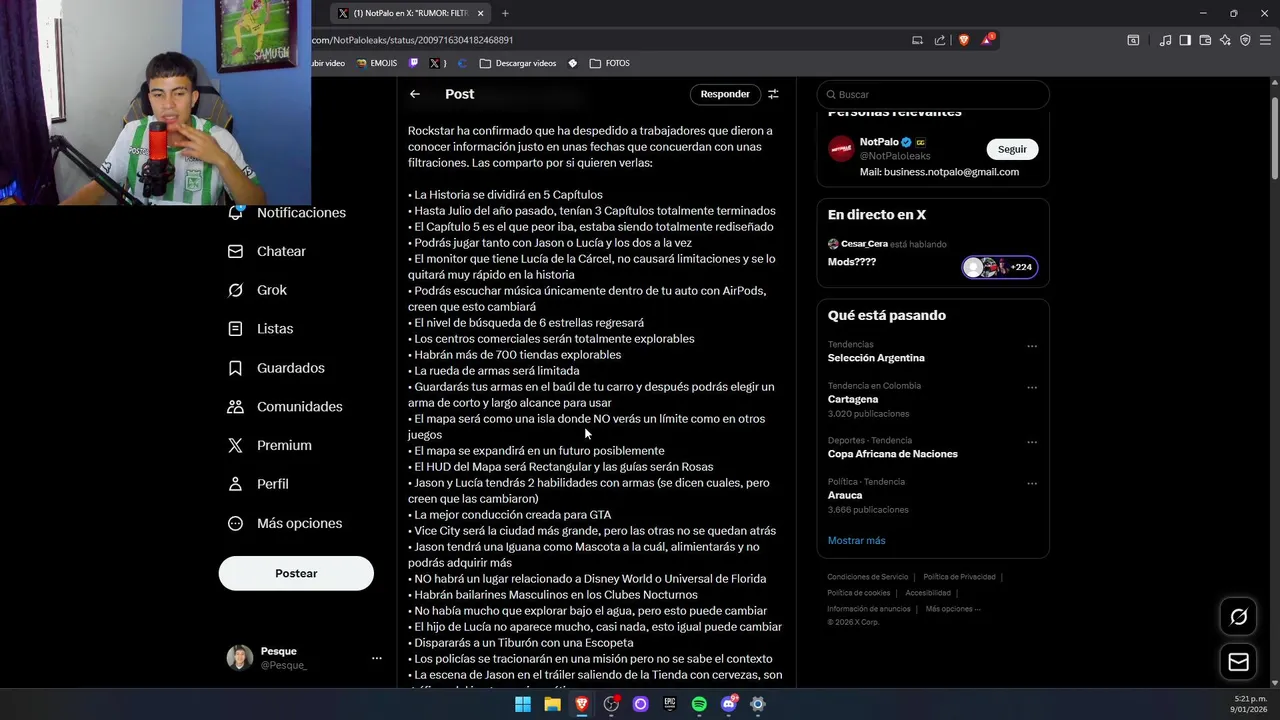Screen dimensions: 1280x720
Task: Open options for Cartagena trend
Action: click(x=1032, y=388)
